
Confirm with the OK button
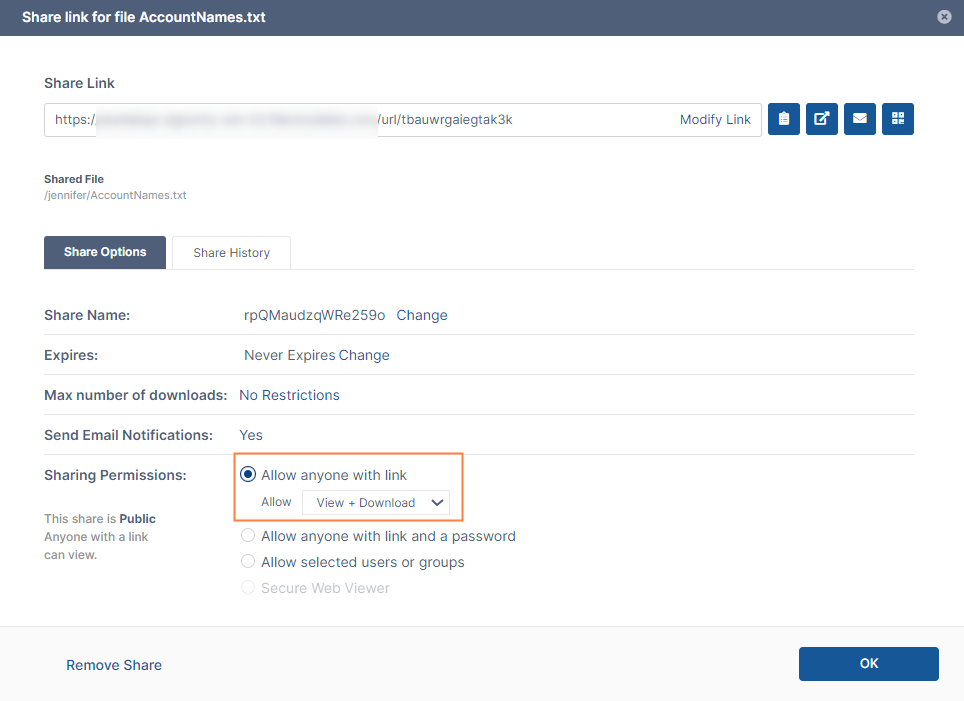tap(868, 664)
